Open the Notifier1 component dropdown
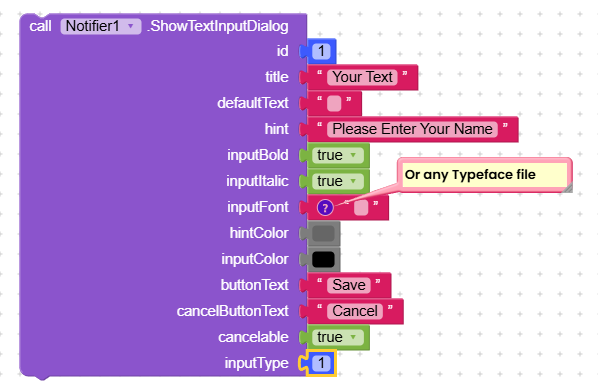The width and height of the screenshot is (598, 389). tap(101, 26)
